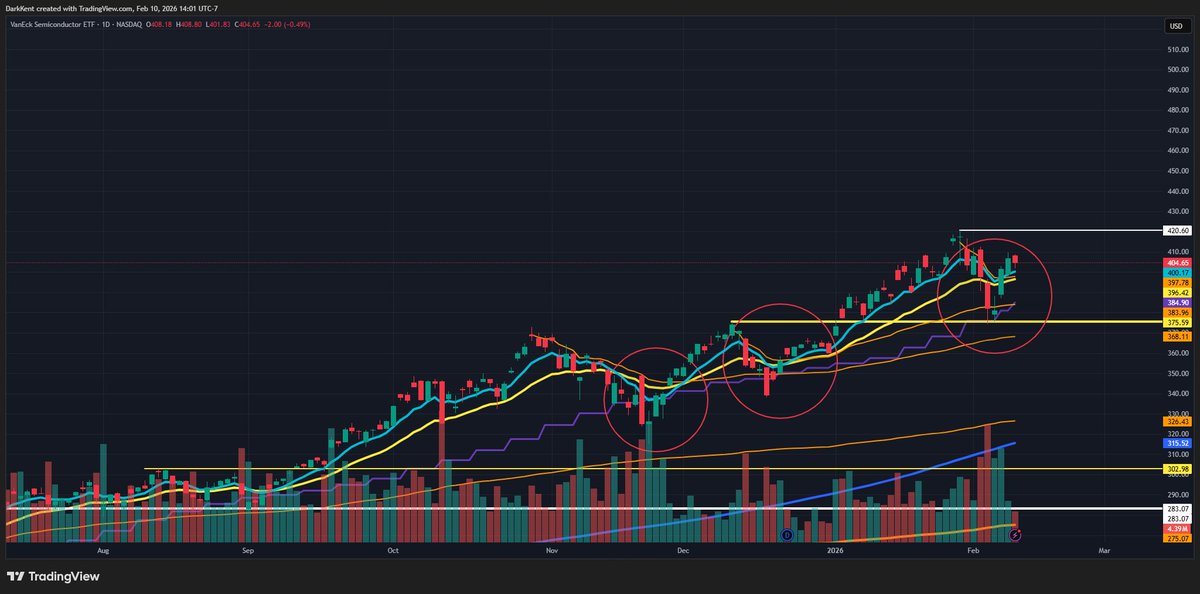Image resolution: width=1200 pixels, height=594 pixels.
Task: Click the 1D interval label in legend
Action: click(x=106, y=24)
